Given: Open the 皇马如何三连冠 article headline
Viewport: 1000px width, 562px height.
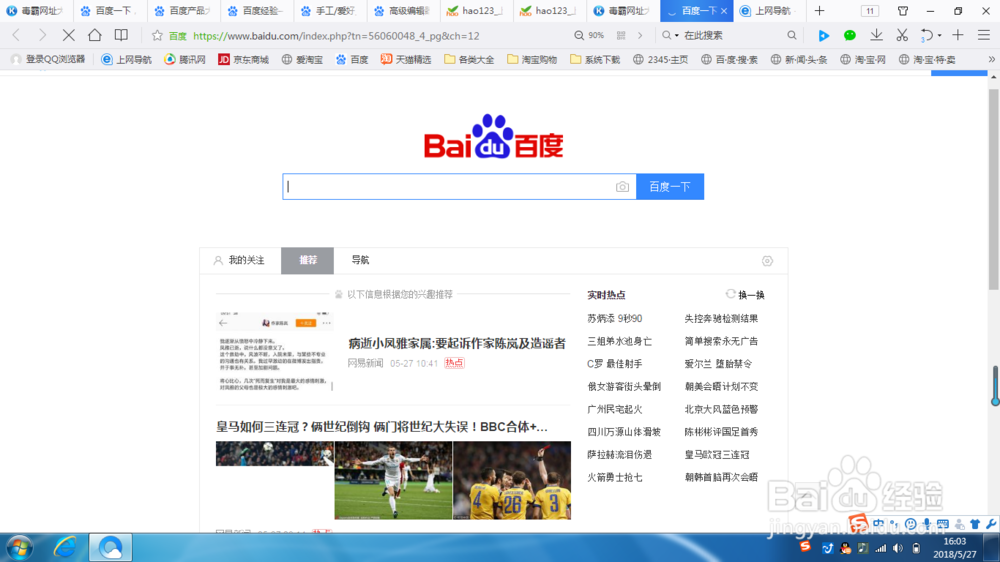Looking at the screenshot, I should coord(382,427).
